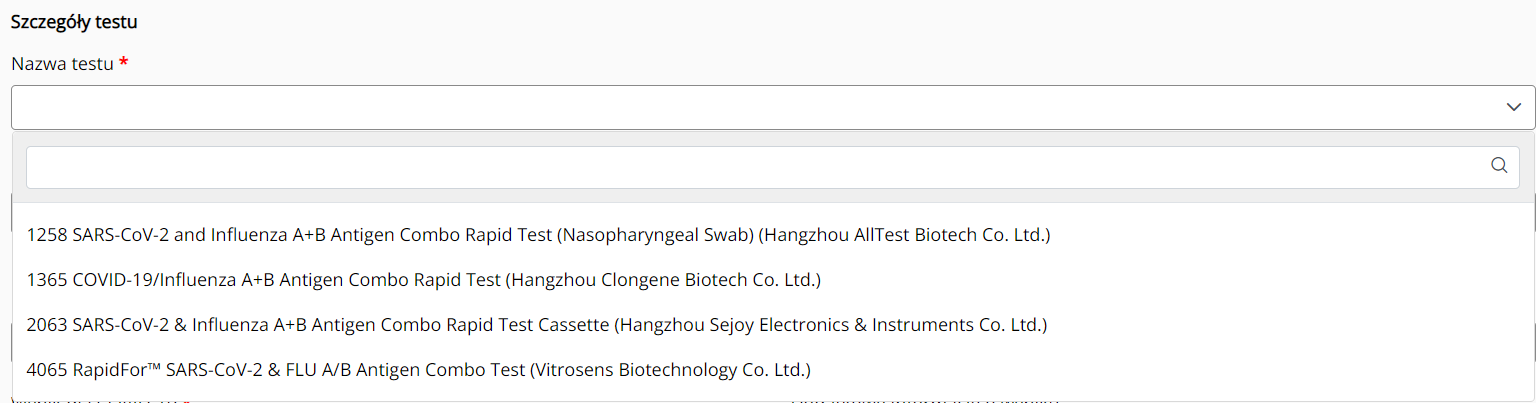Click the Nazwa testu field label

[x=62, y=64]
